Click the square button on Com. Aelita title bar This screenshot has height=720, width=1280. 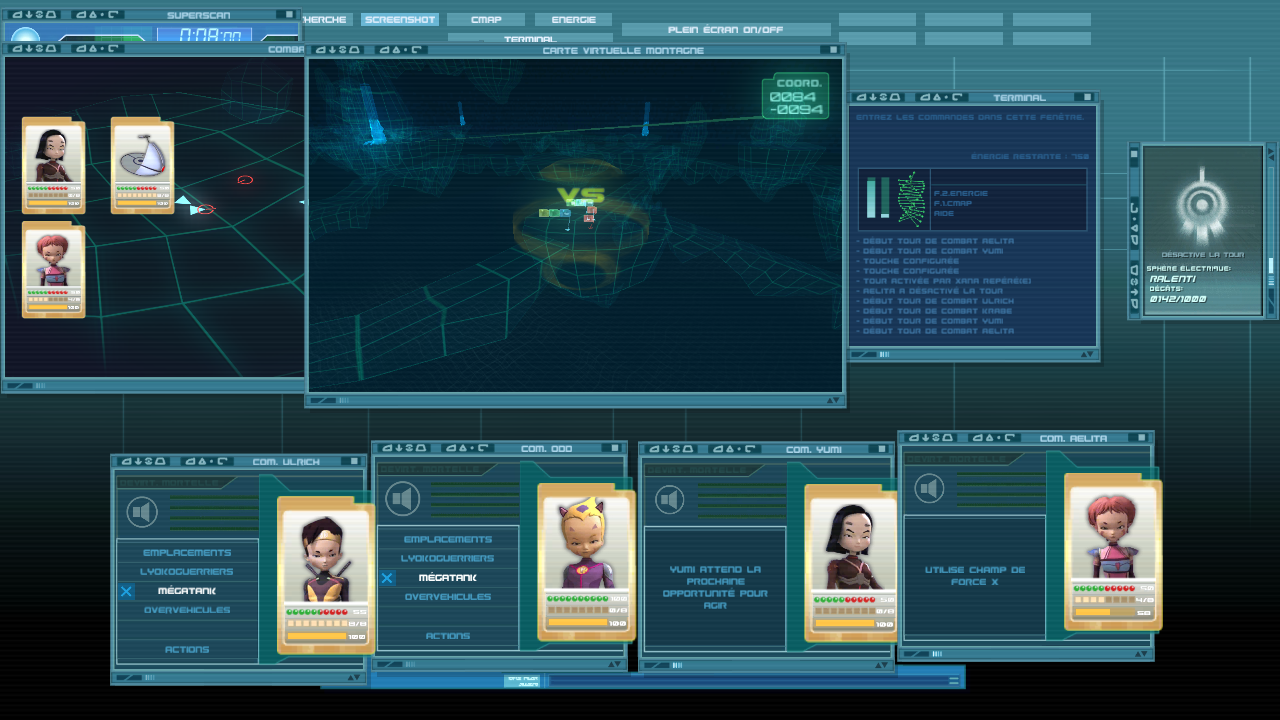coord(1141,438)
